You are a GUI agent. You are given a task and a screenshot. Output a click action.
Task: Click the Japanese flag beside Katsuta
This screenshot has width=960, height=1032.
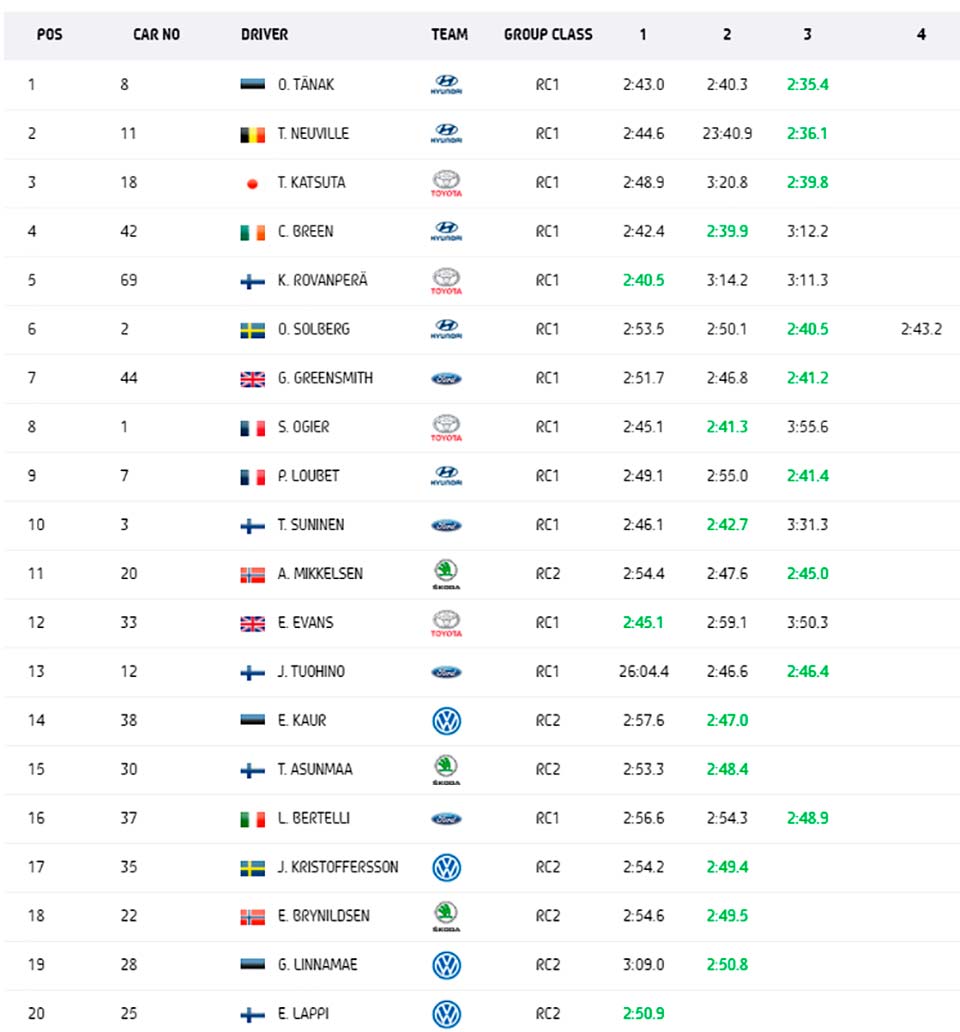(252, 183)
